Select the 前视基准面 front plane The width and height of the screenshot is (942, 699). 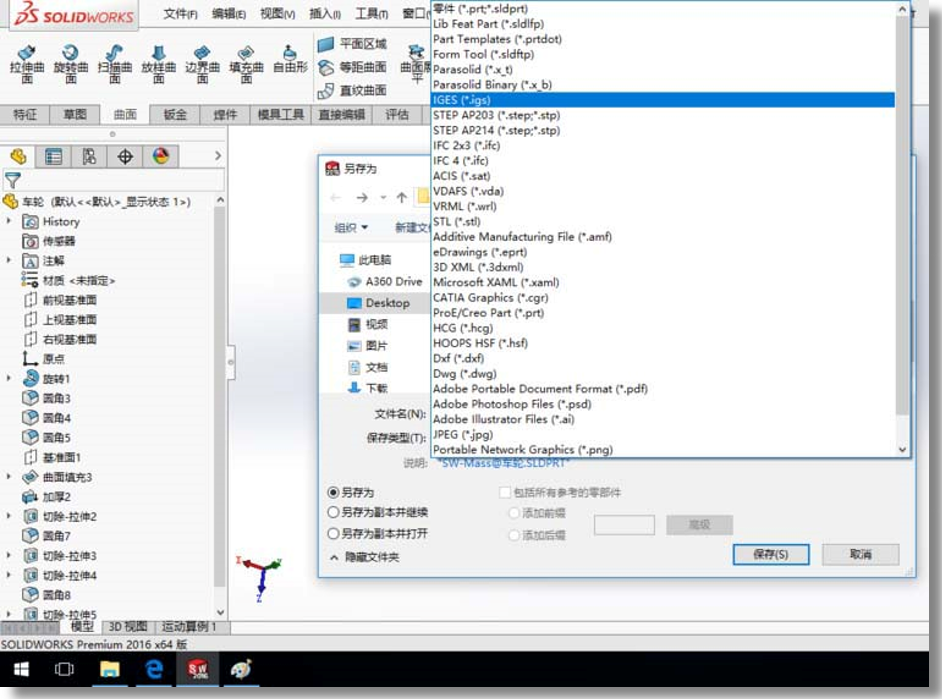[59, 300]
